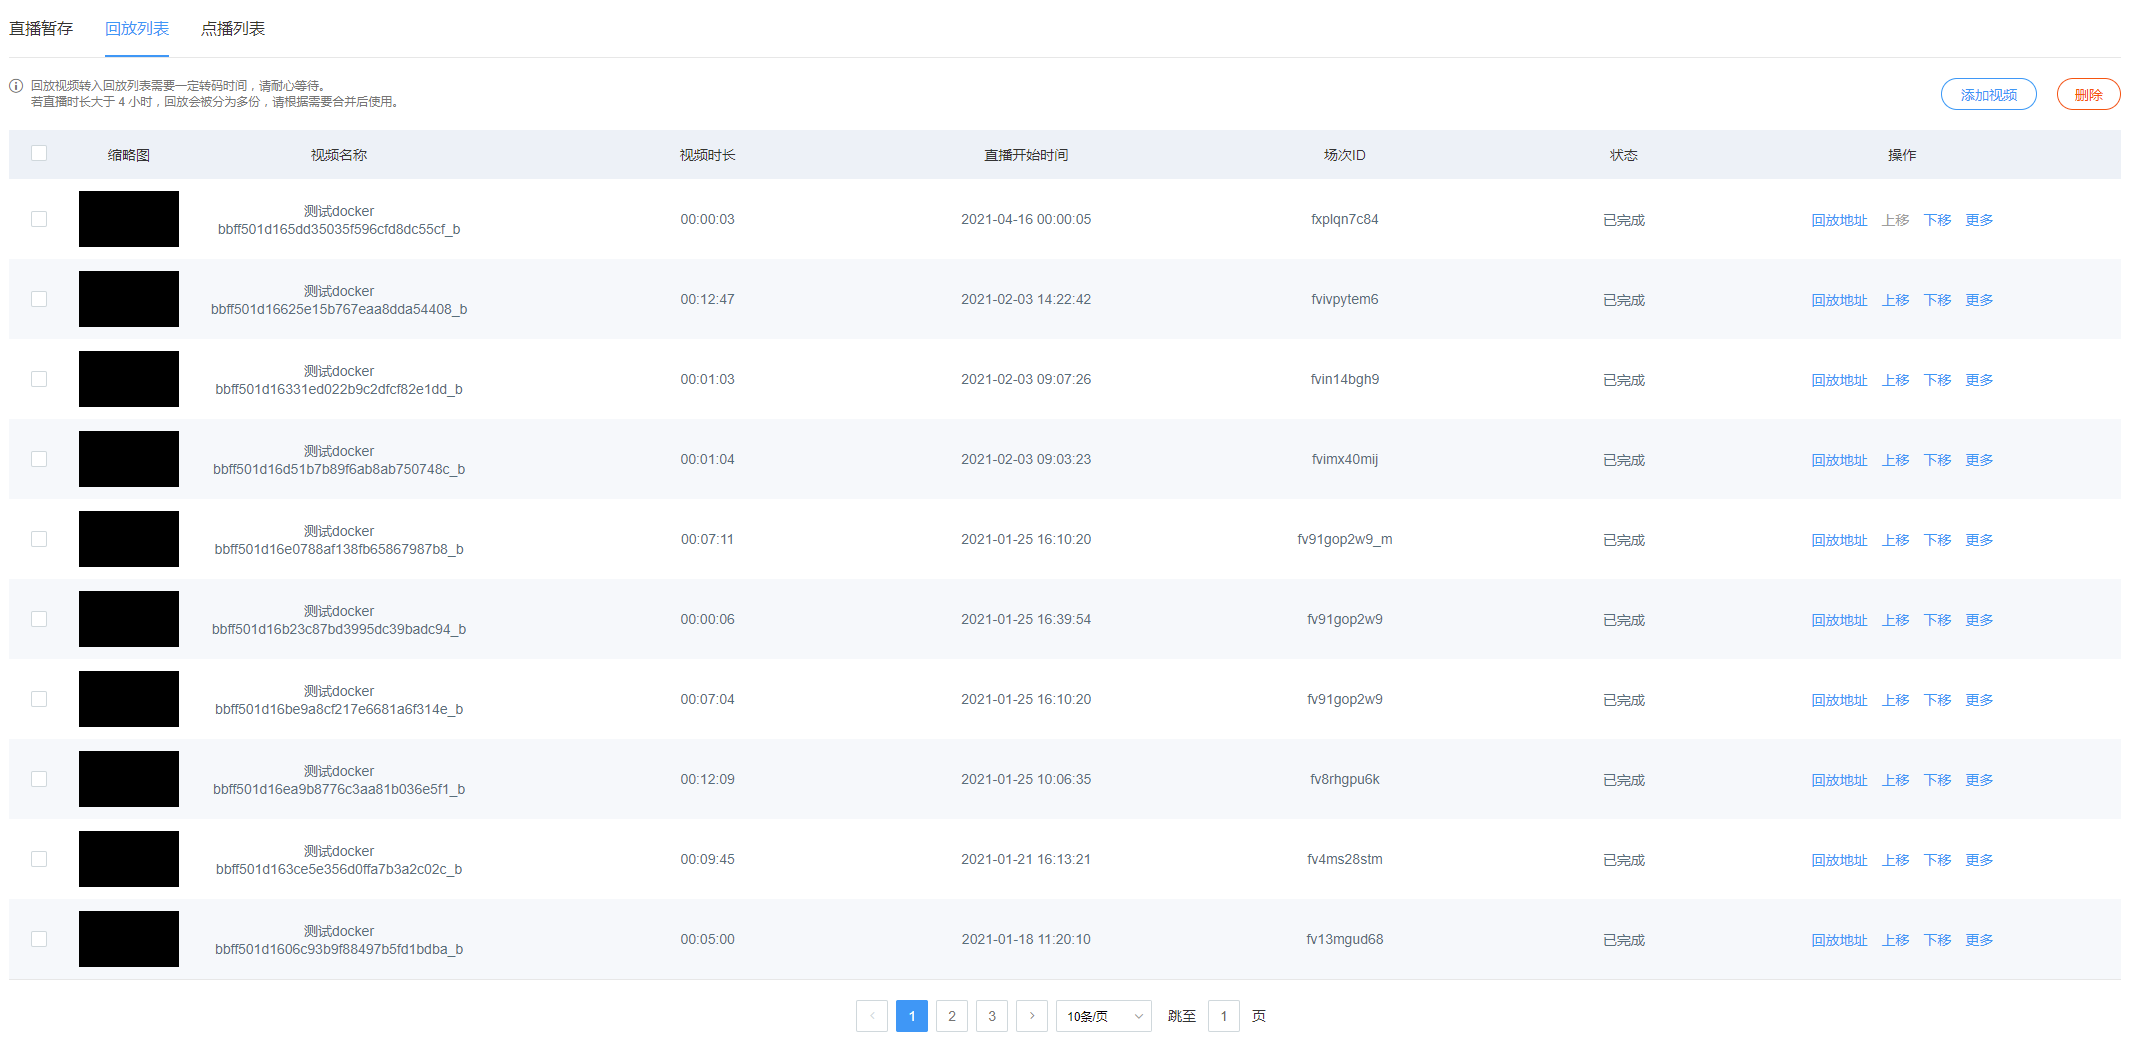Click 下移 for row fxplqn7c84
2130x1053 pixels.
pos(1937,220)
